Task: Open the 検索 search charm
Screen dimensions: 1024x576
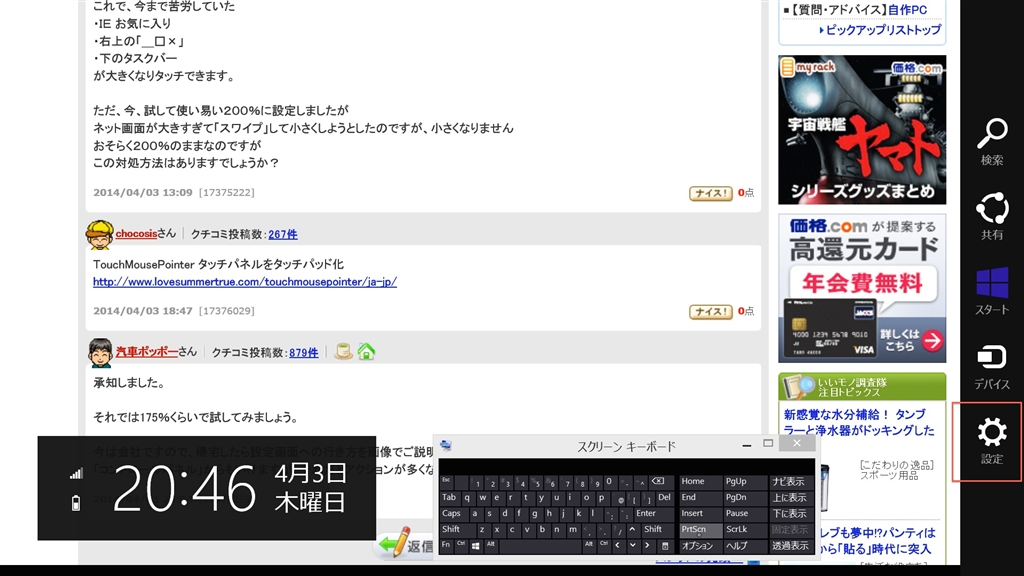Action: point(991,142)
